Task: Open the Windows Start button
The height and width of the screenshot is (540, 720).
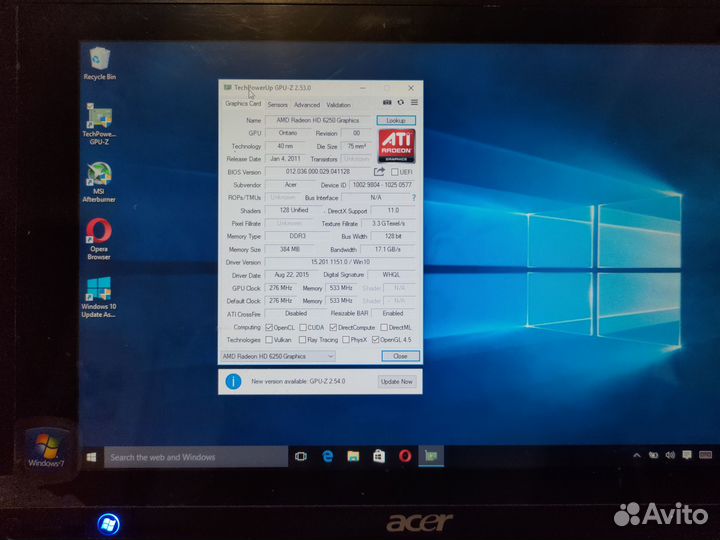Action: coord(91,457)
